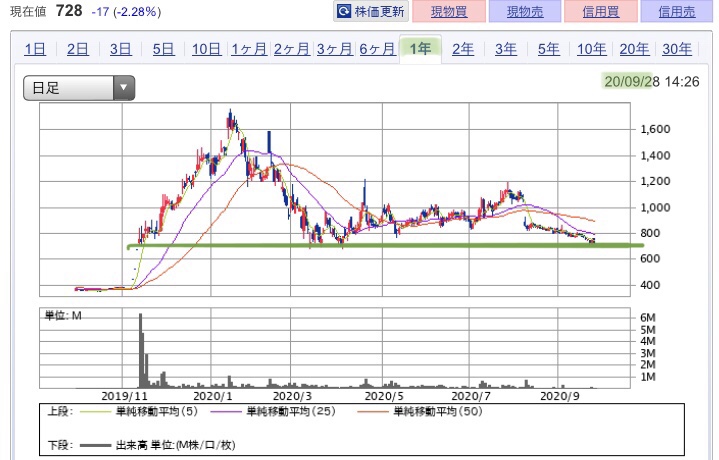Image resolution: width=719 pixels, height=460 pixels.
Task: Click the 2020/5 date axis label
Action: [384, 396]
